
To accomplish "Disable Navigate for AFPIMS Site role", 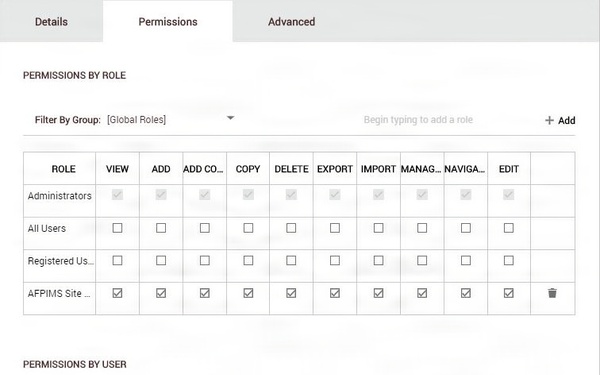I will click(x=466, y=293).
